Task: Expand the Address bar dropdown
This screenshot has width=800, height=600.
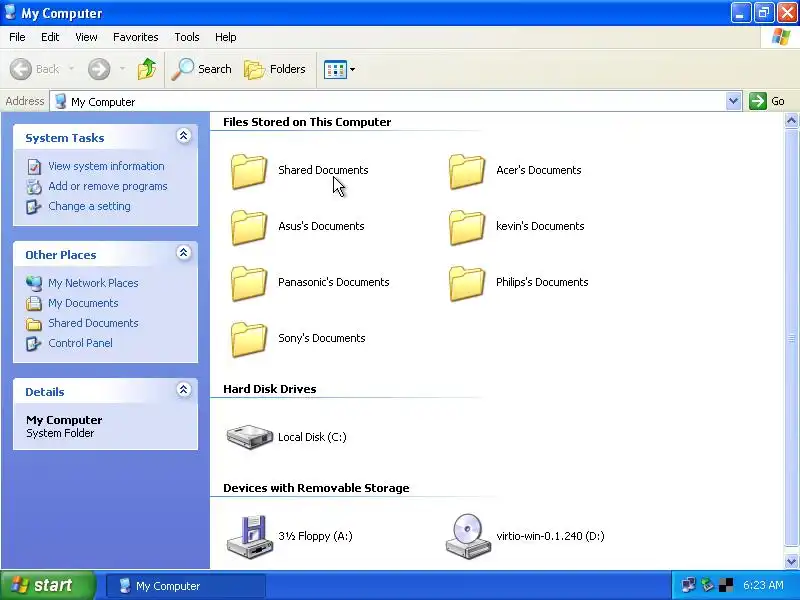Action: tap(733, 101)
